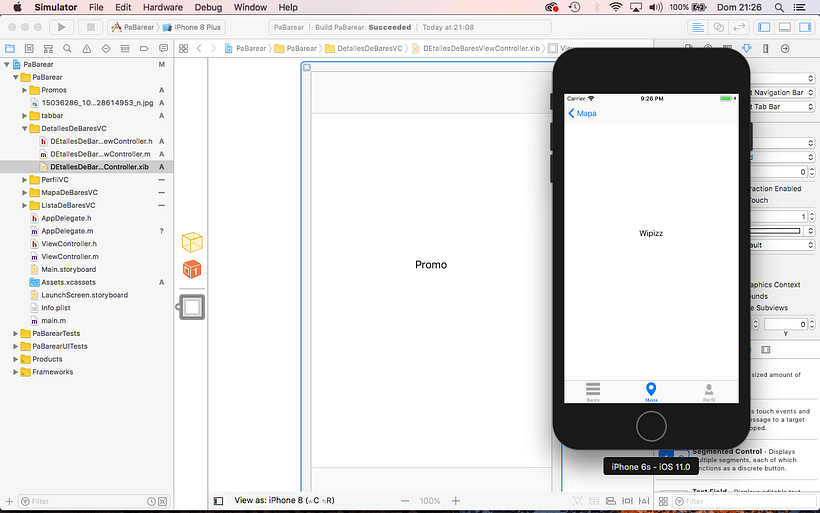Tap the Bares tab in simulator
This screenshot has width=820, height=513.
pos(593,392)
